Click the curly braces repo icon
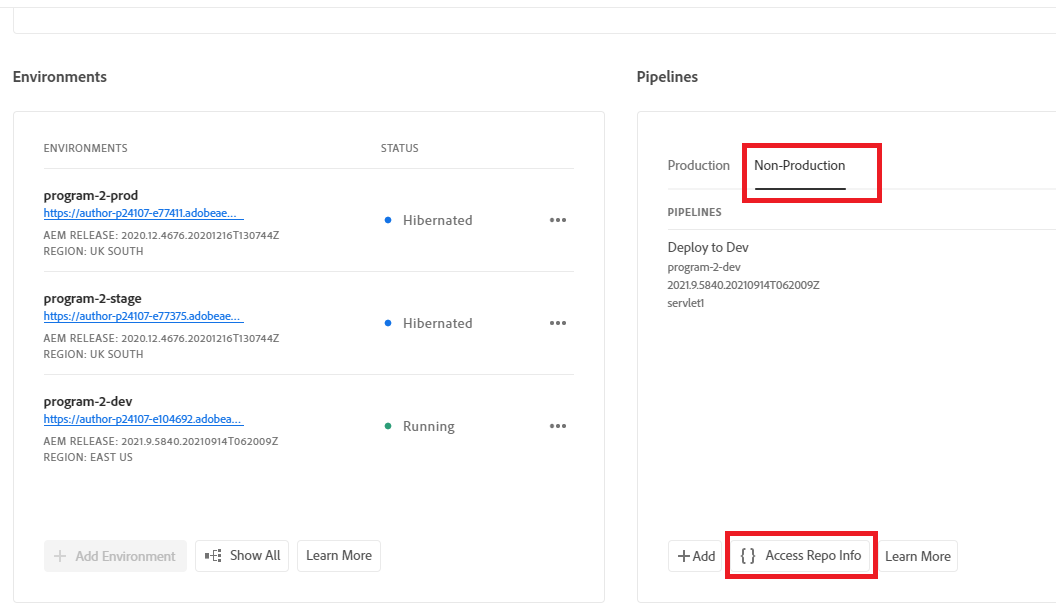1056x605 pixels. [748, 556]
